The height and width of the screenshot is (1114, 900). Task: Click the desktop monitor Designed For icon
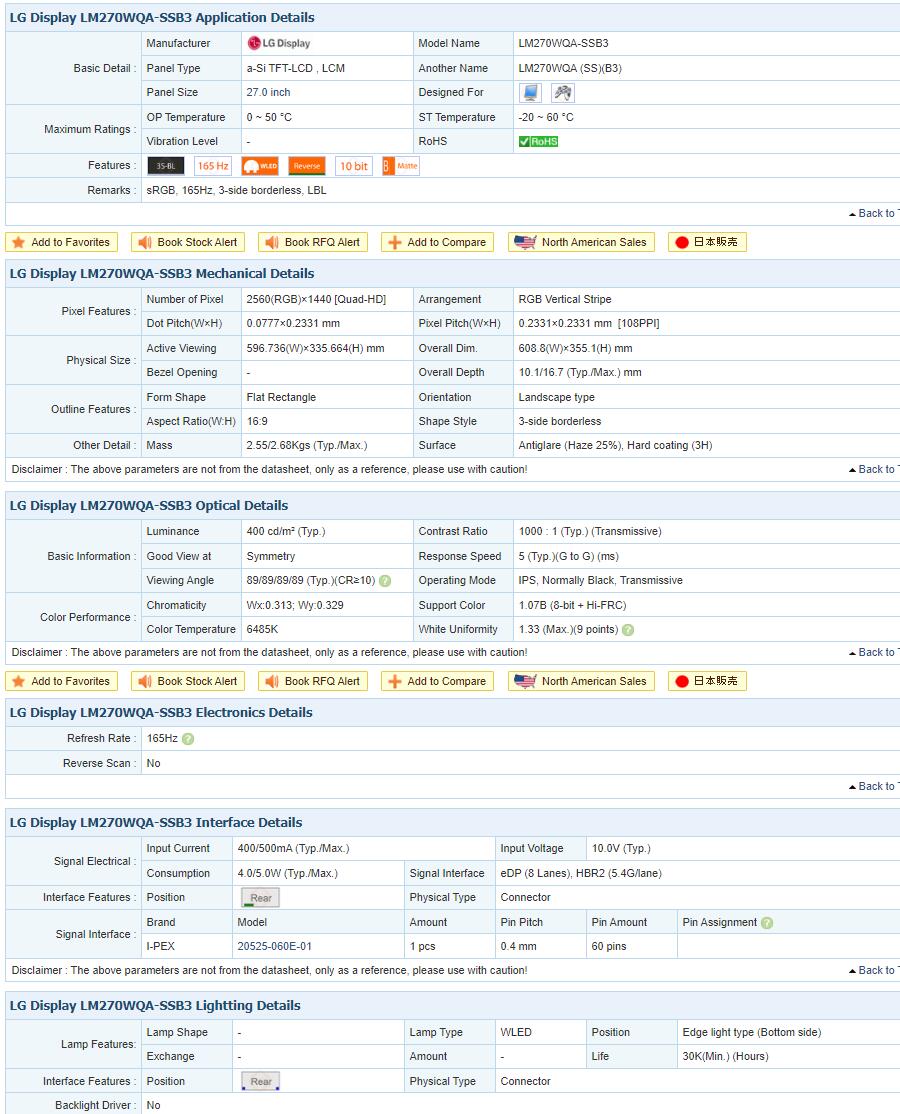tap(530, 92)
